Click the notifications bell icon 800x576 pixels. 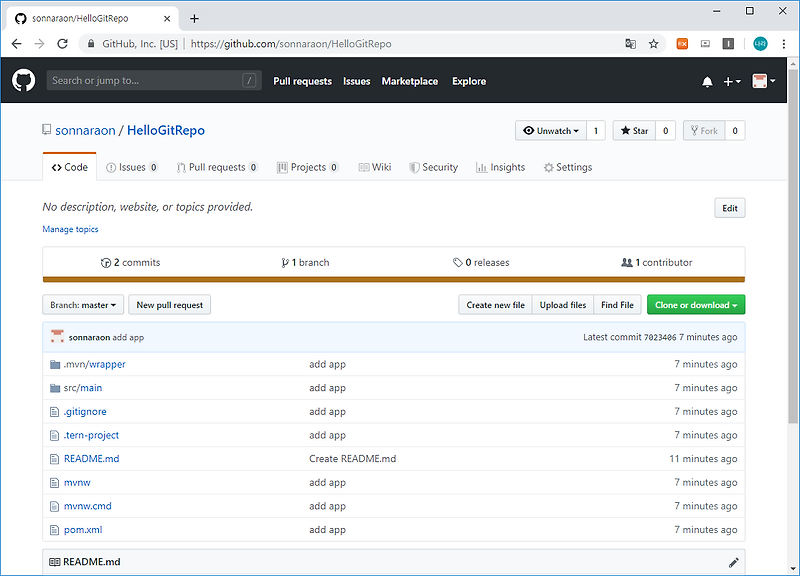pos(707,81)
